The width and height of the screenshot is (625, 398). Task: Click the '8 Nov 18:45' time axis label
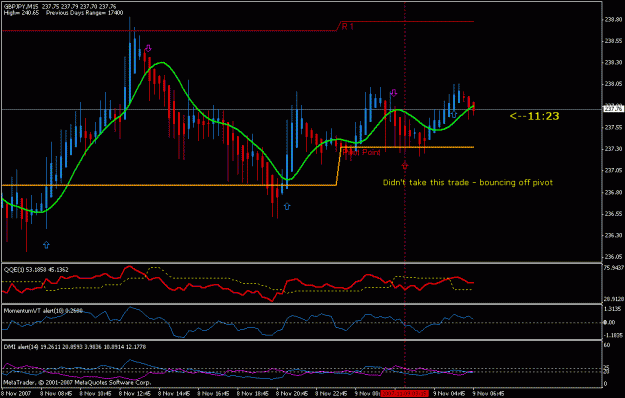[x=253, y=394]
